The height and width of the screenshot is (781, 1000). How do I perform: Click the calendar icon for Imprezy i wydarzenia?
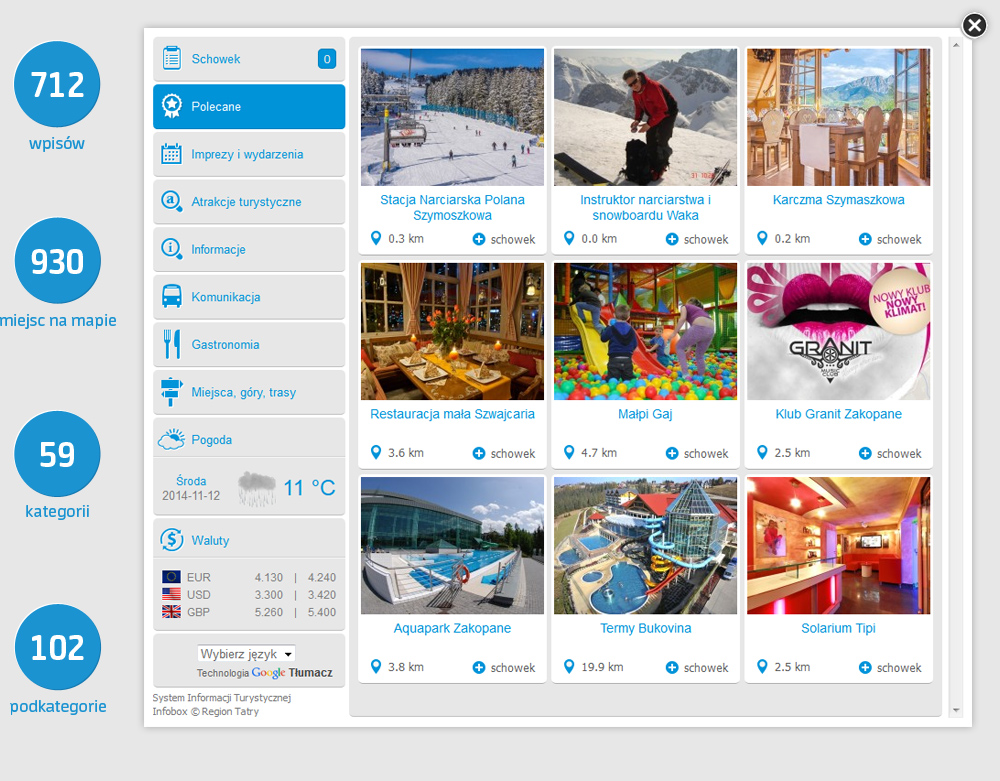click(171, 154)
